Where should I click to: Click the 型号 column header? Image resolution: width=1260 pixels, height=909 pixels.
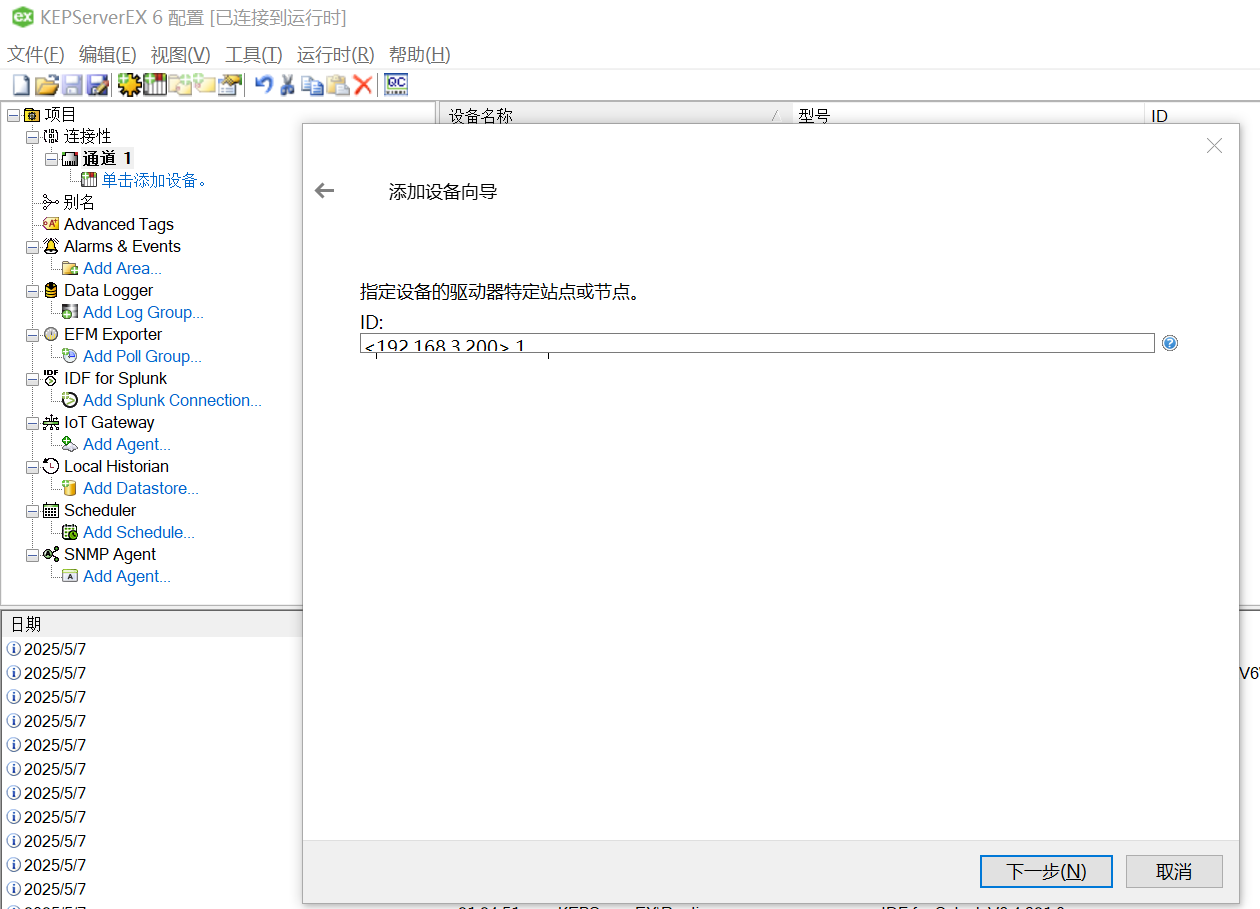pyautogui.click(x=968, y=116)
